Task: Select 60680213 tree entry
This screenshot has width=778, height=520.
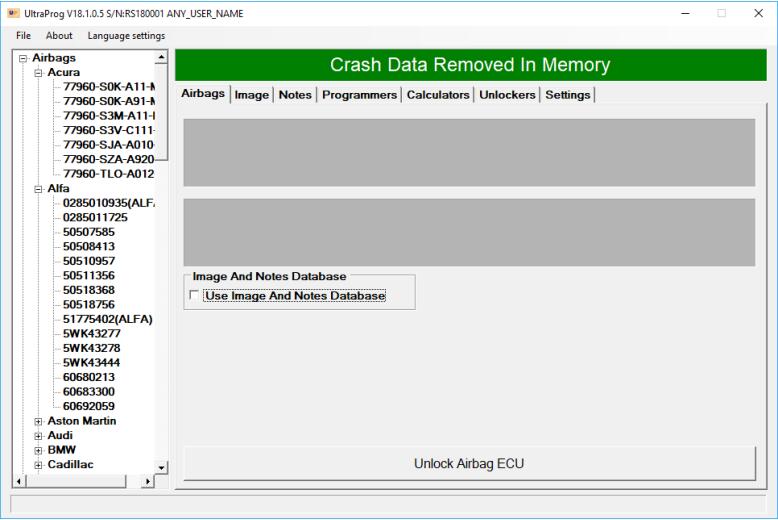Action: tap(89, 377)
